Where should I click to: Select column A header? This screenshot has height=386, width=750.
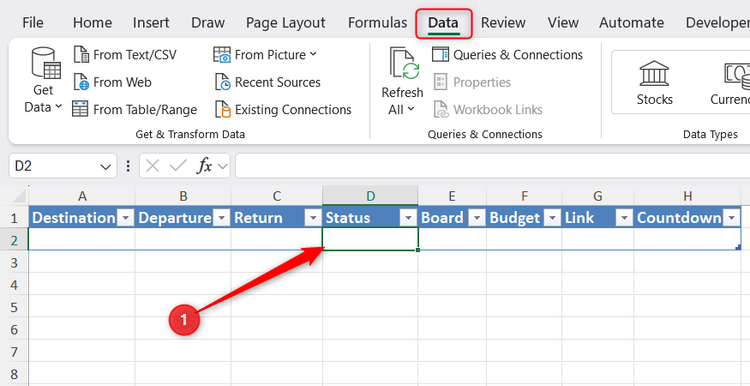pos(82,196)
